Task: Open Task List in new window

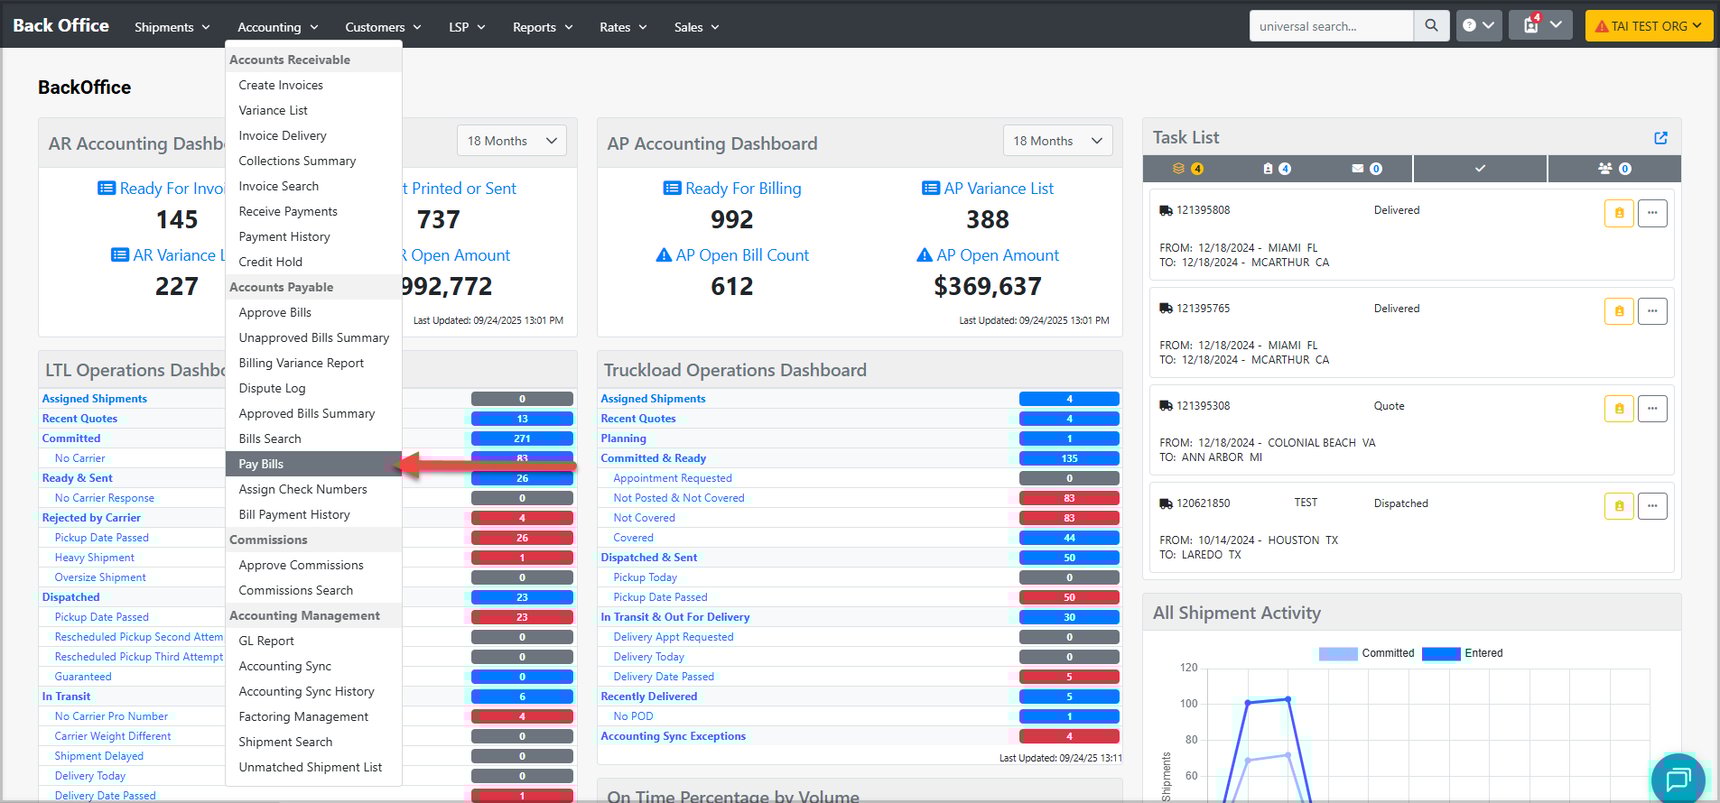Action: point(1660,138)
